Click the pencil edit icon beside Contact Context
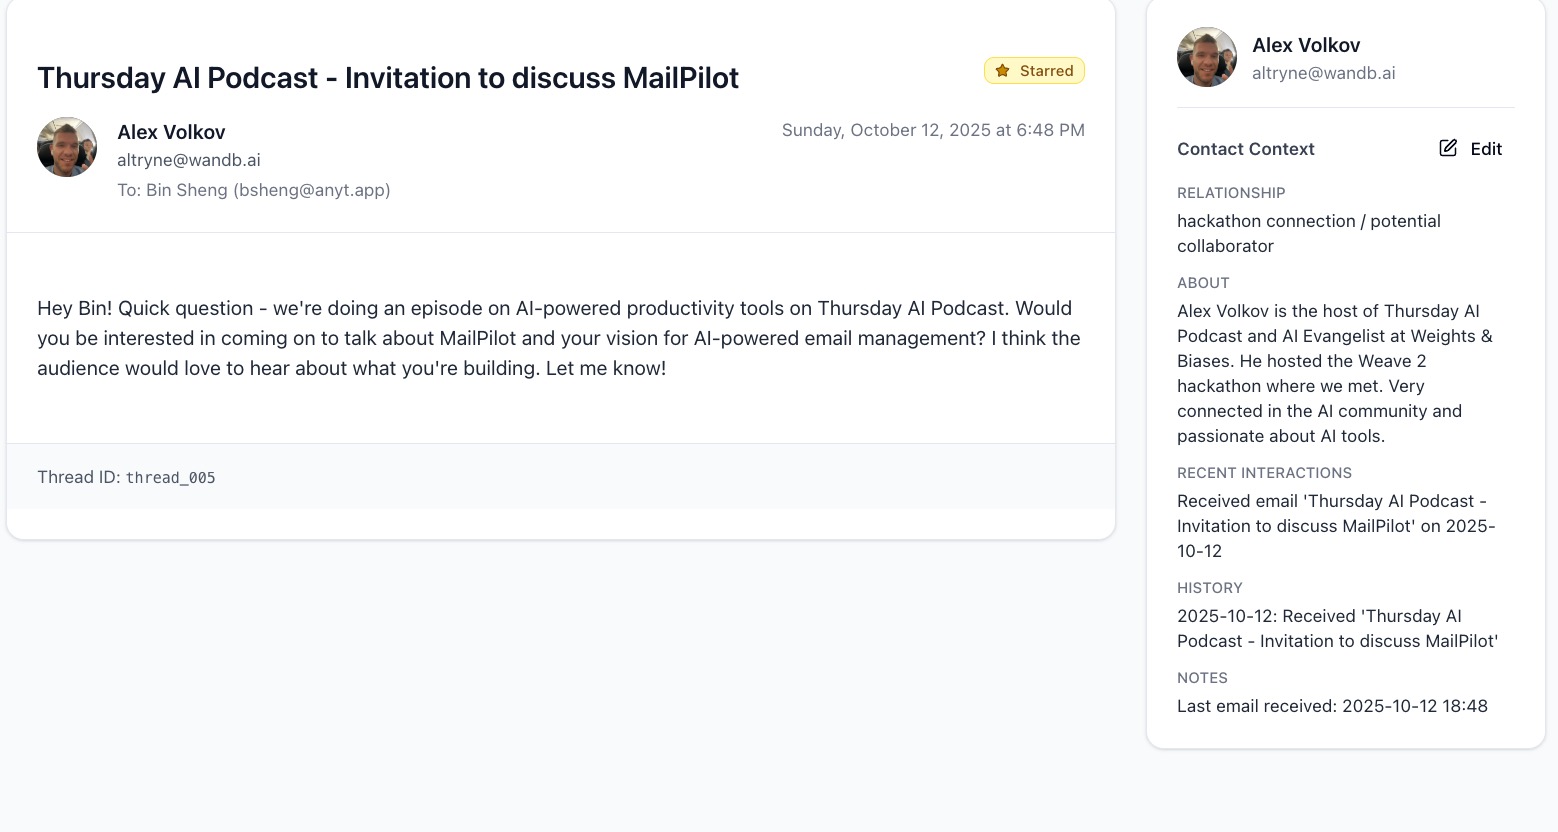The width and height of the screenshot is (1558, 832). pyautogui.click(x=1448, y=148)
